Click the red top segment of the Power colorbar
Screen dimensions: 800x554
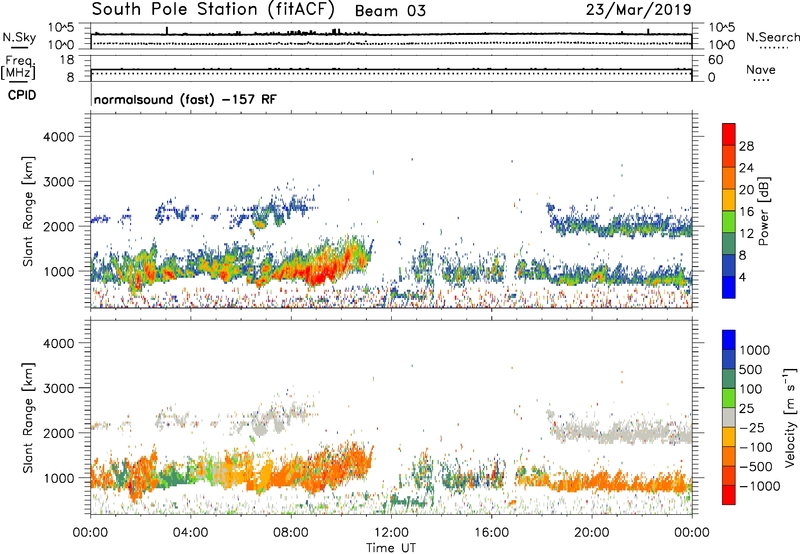[729, 135]
